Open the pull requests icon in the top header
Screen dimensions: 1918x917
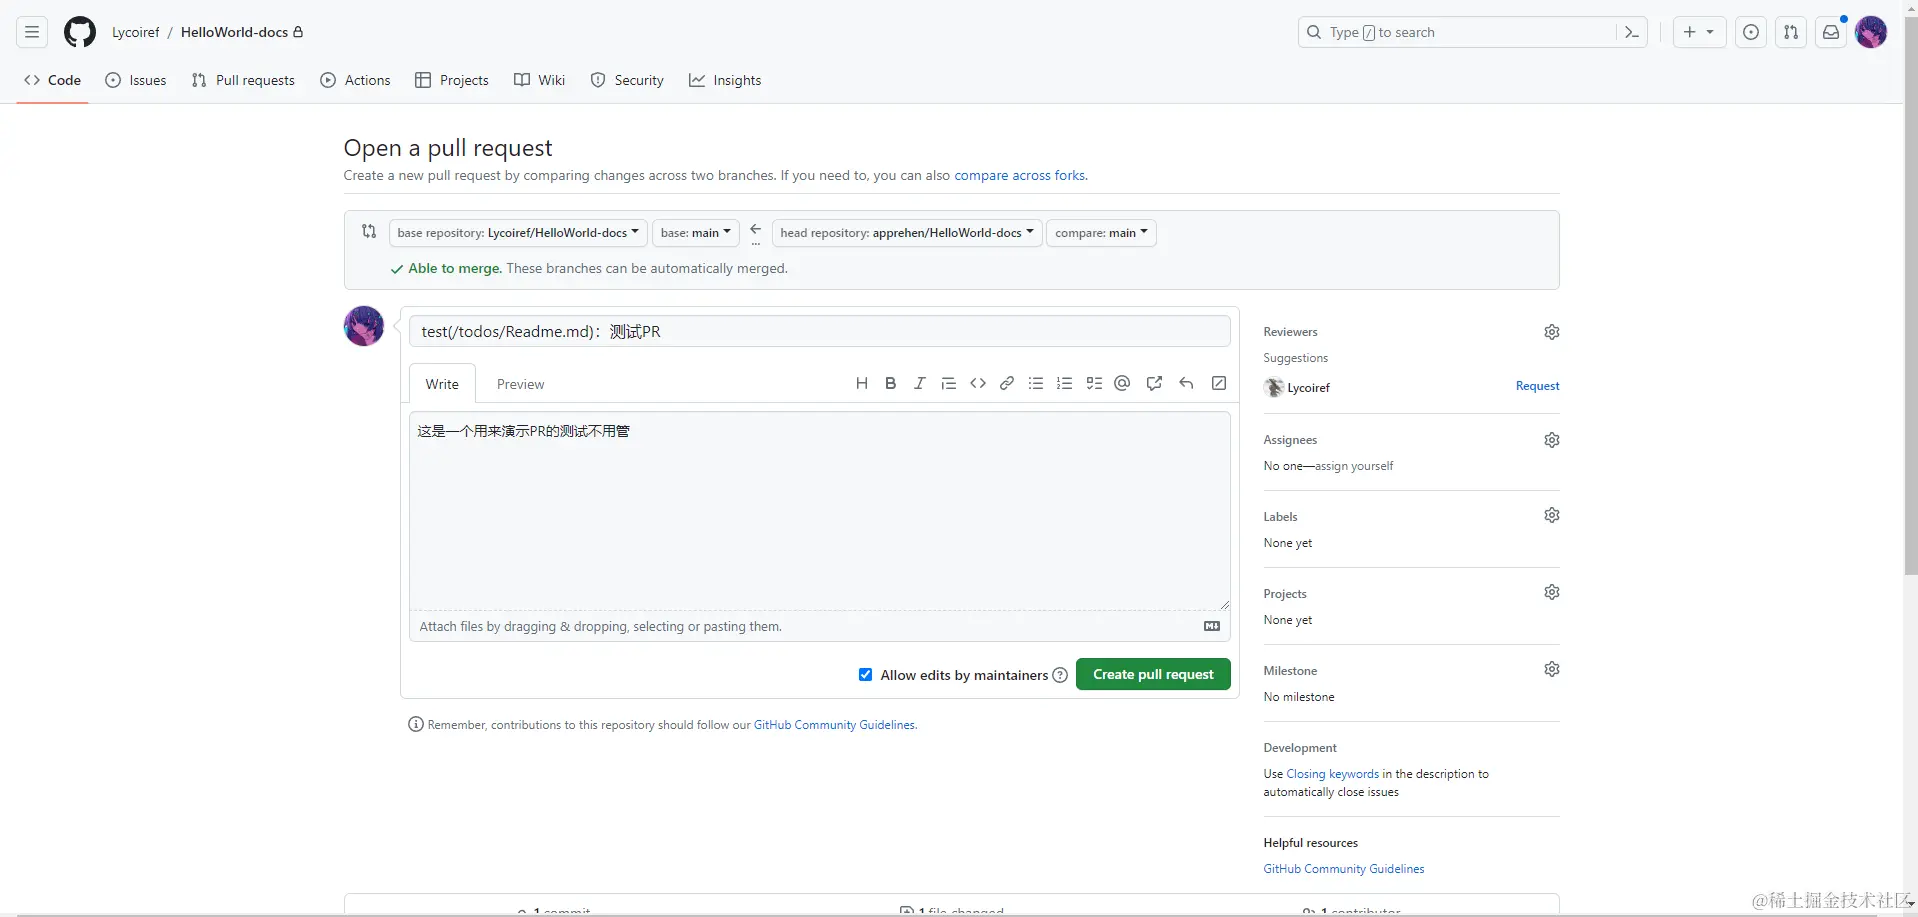pyautogui.click(x=1791, y=32)
